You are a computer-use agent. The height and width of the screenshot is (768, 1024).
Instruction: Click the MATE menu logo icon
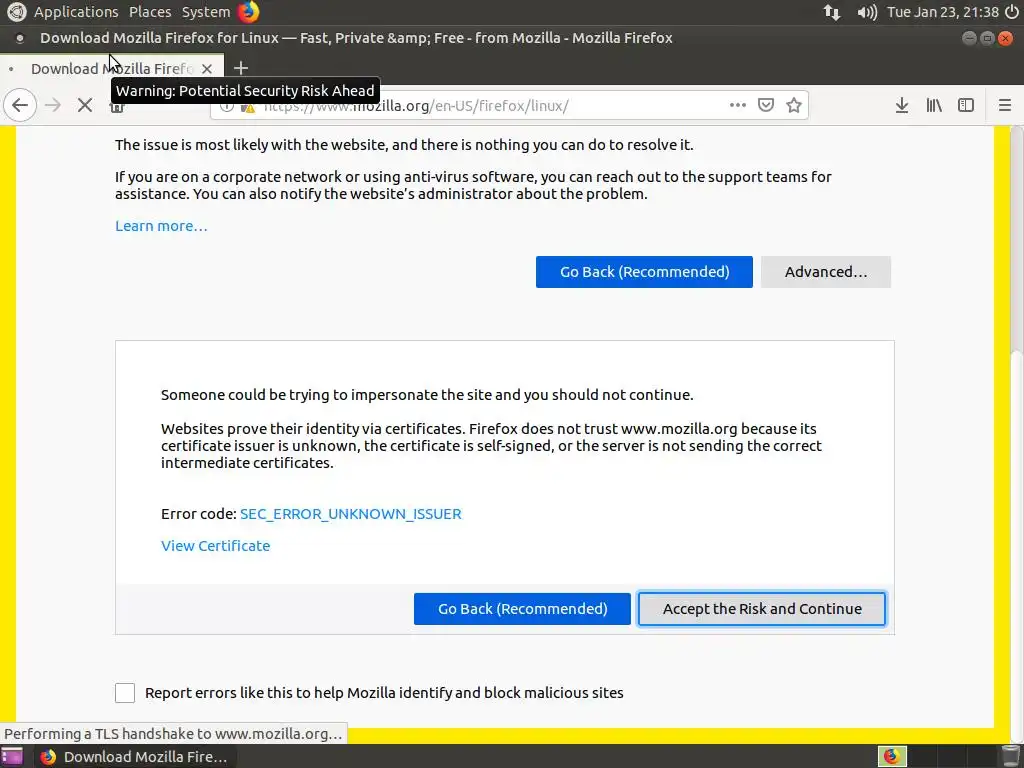(x=16, y=12)
